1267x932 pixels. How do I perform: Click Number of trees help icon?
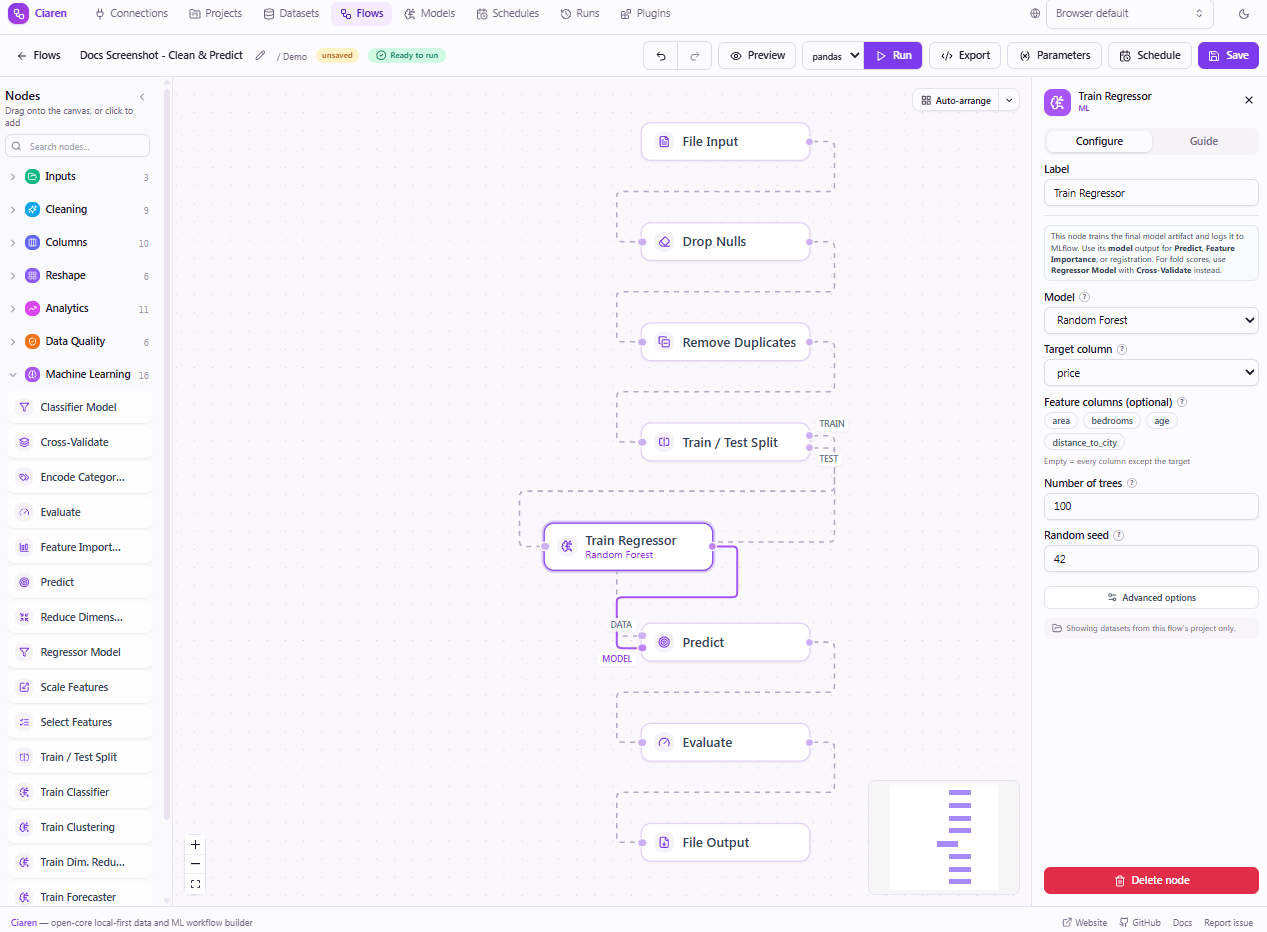click(1132, 483)
